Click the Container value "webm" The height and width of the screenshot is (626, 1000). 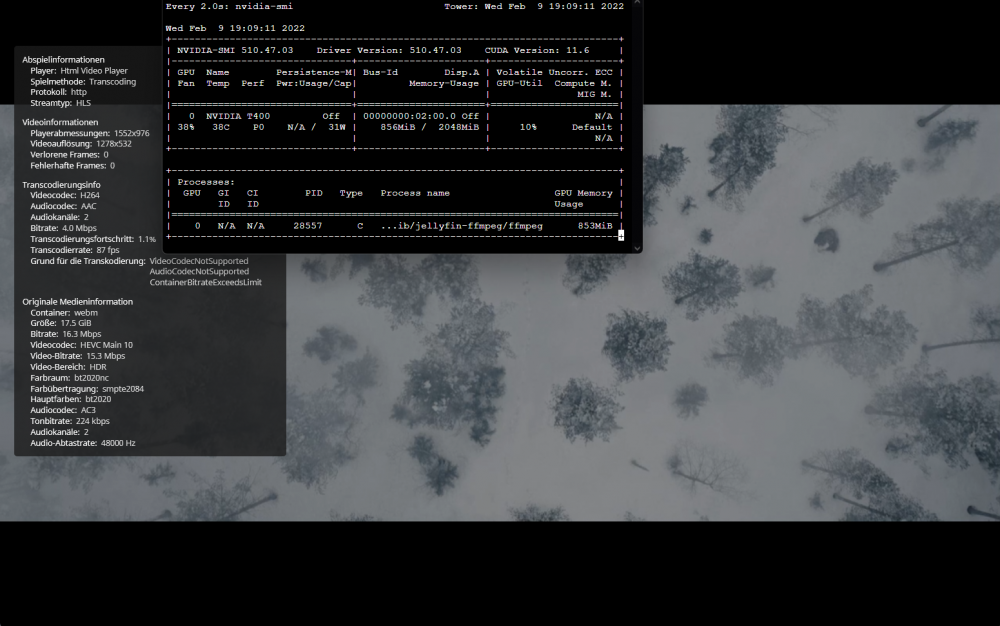85,312
